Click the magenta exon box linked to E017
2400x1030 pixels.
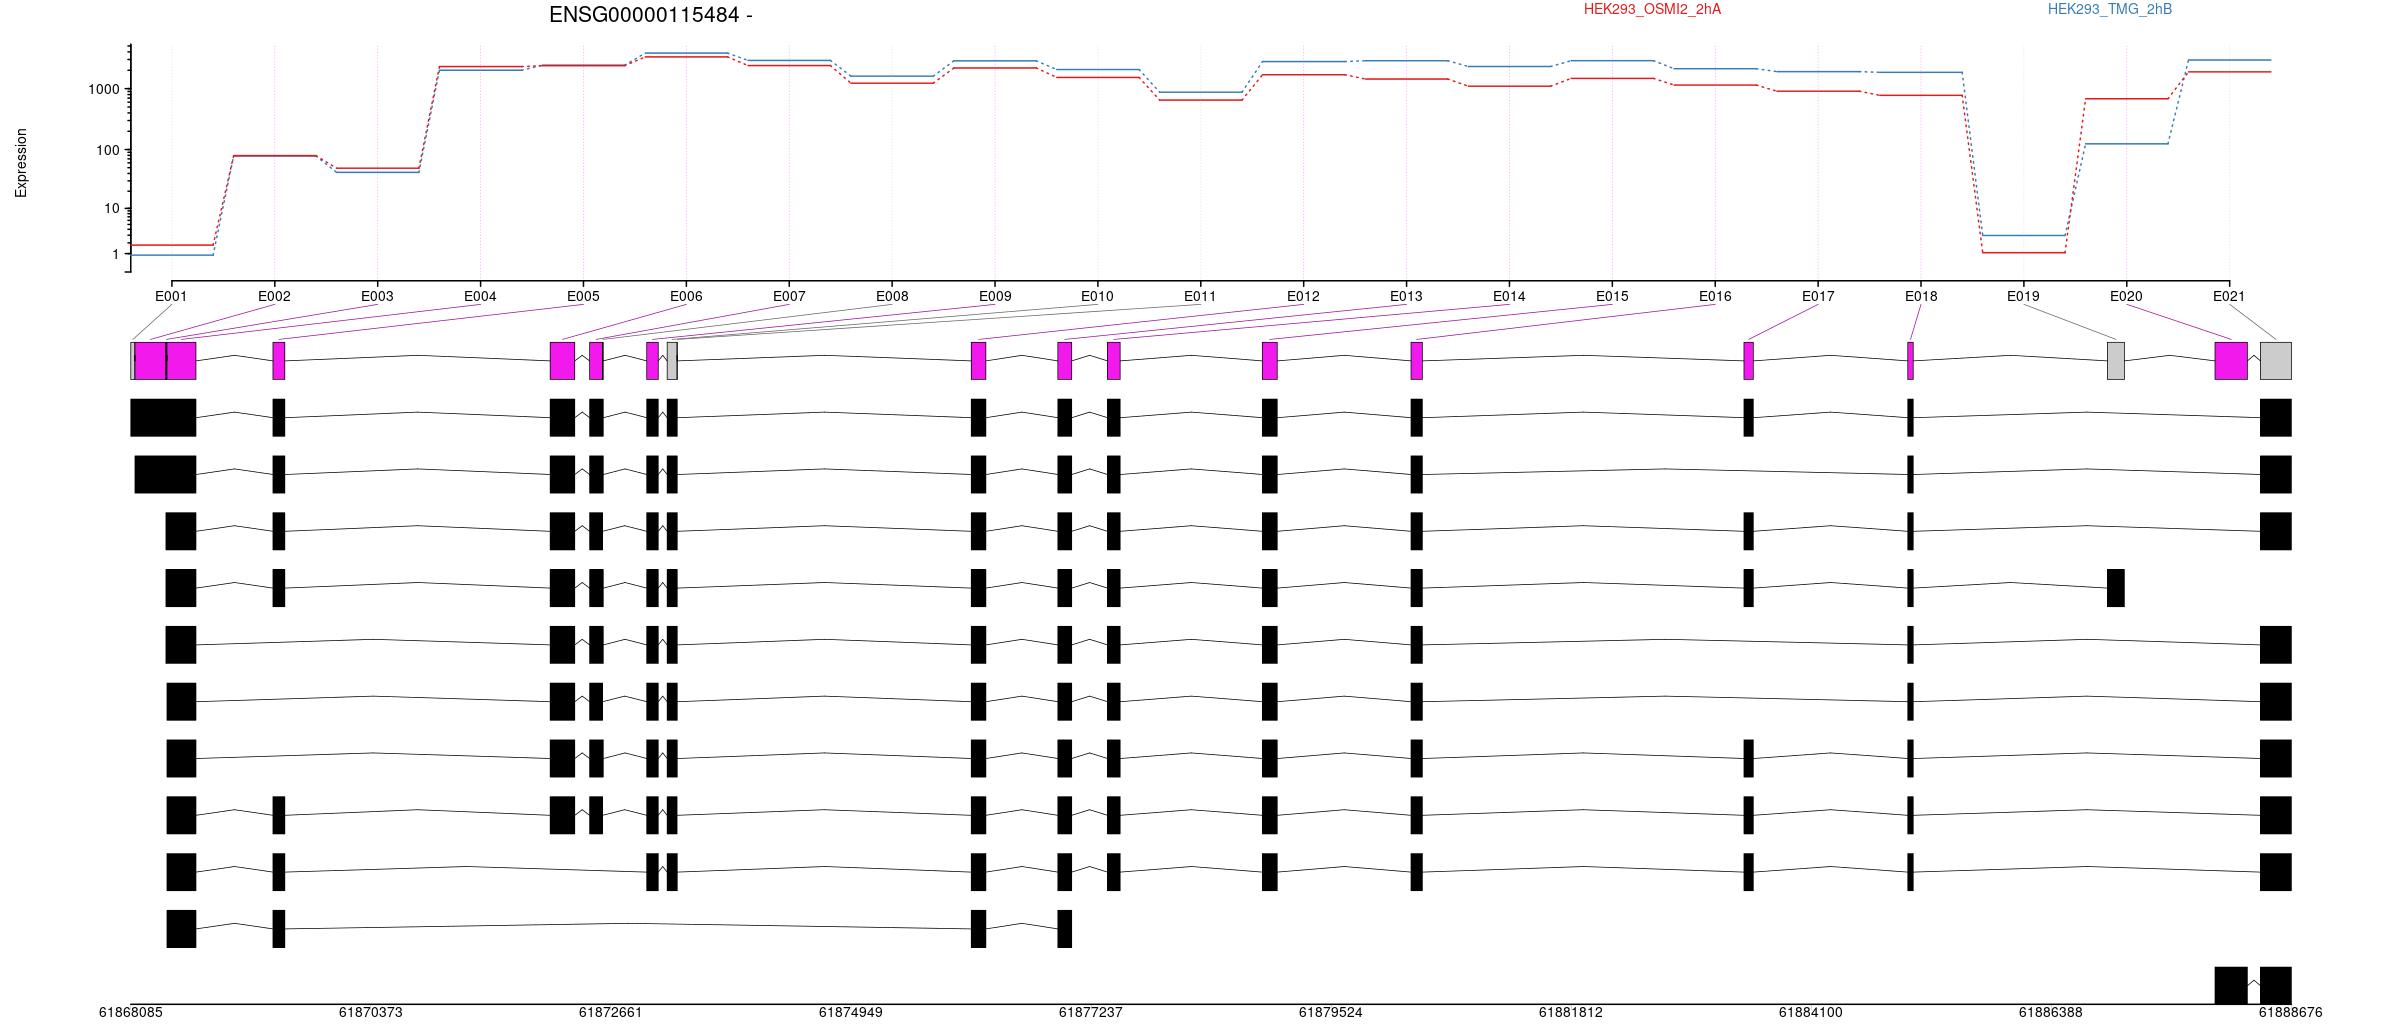1748,361
